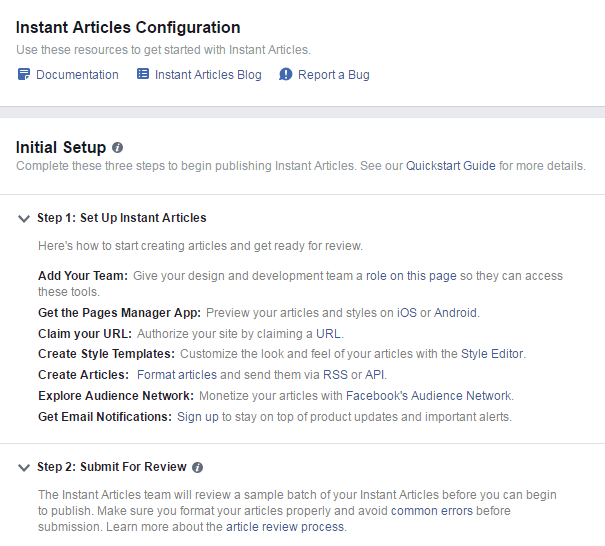Screen dimensions: 605x546
Task: Open the iOS app link
Action: pos(406,313)
